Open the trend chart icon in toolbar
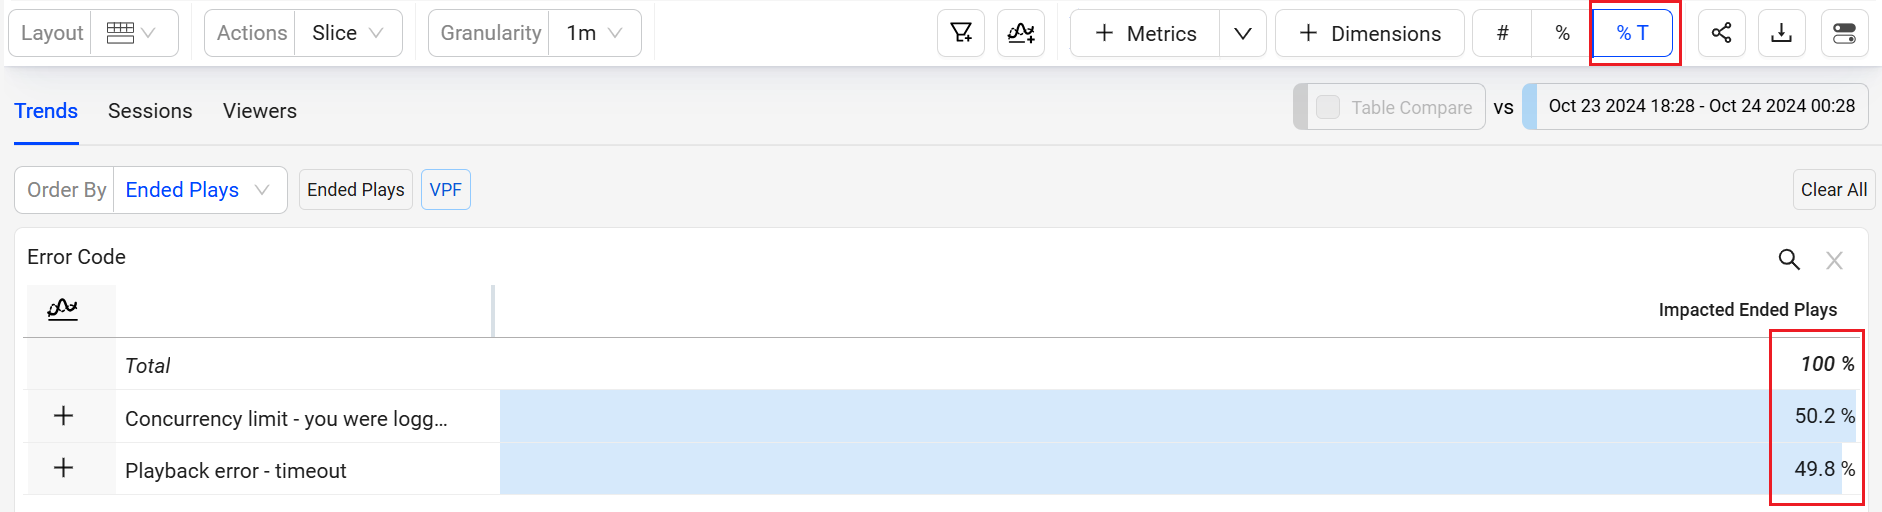The image size is (1882, 512). click(x=1021, y=33)
